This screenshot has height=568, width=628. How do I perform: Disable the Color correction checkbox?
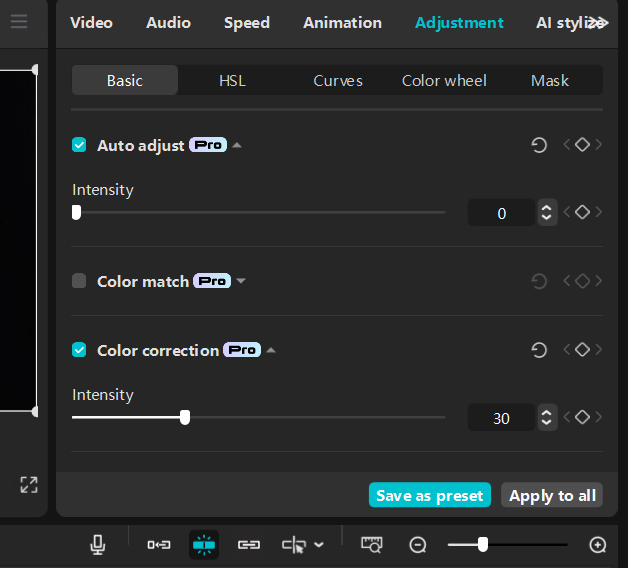[x=79, y=350]
